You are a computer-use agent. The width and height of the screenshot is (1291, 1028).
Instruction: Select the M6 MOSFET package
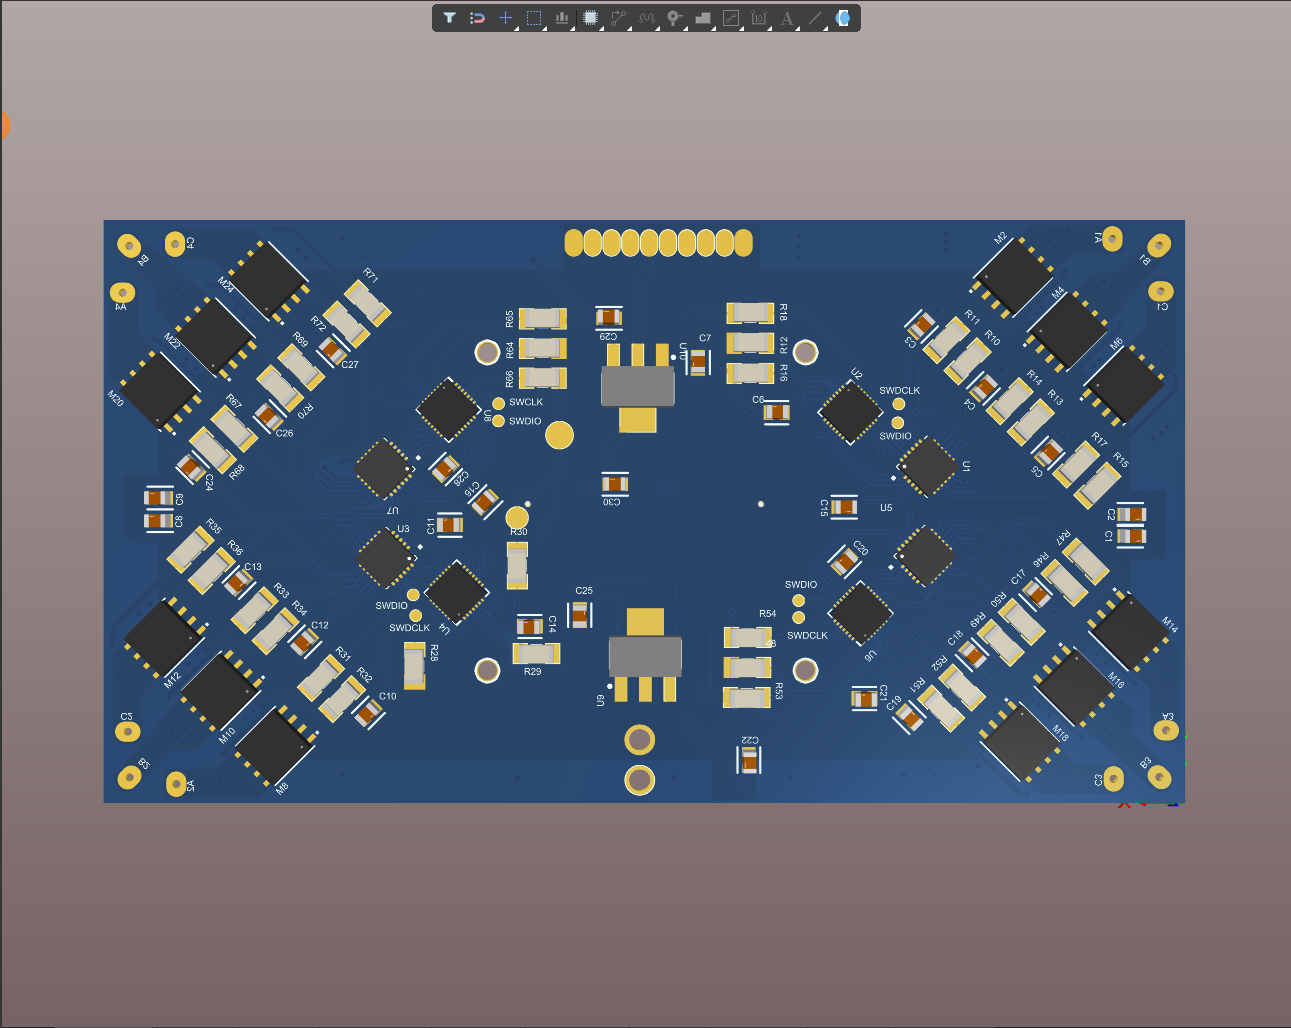tap(1124, 386)
